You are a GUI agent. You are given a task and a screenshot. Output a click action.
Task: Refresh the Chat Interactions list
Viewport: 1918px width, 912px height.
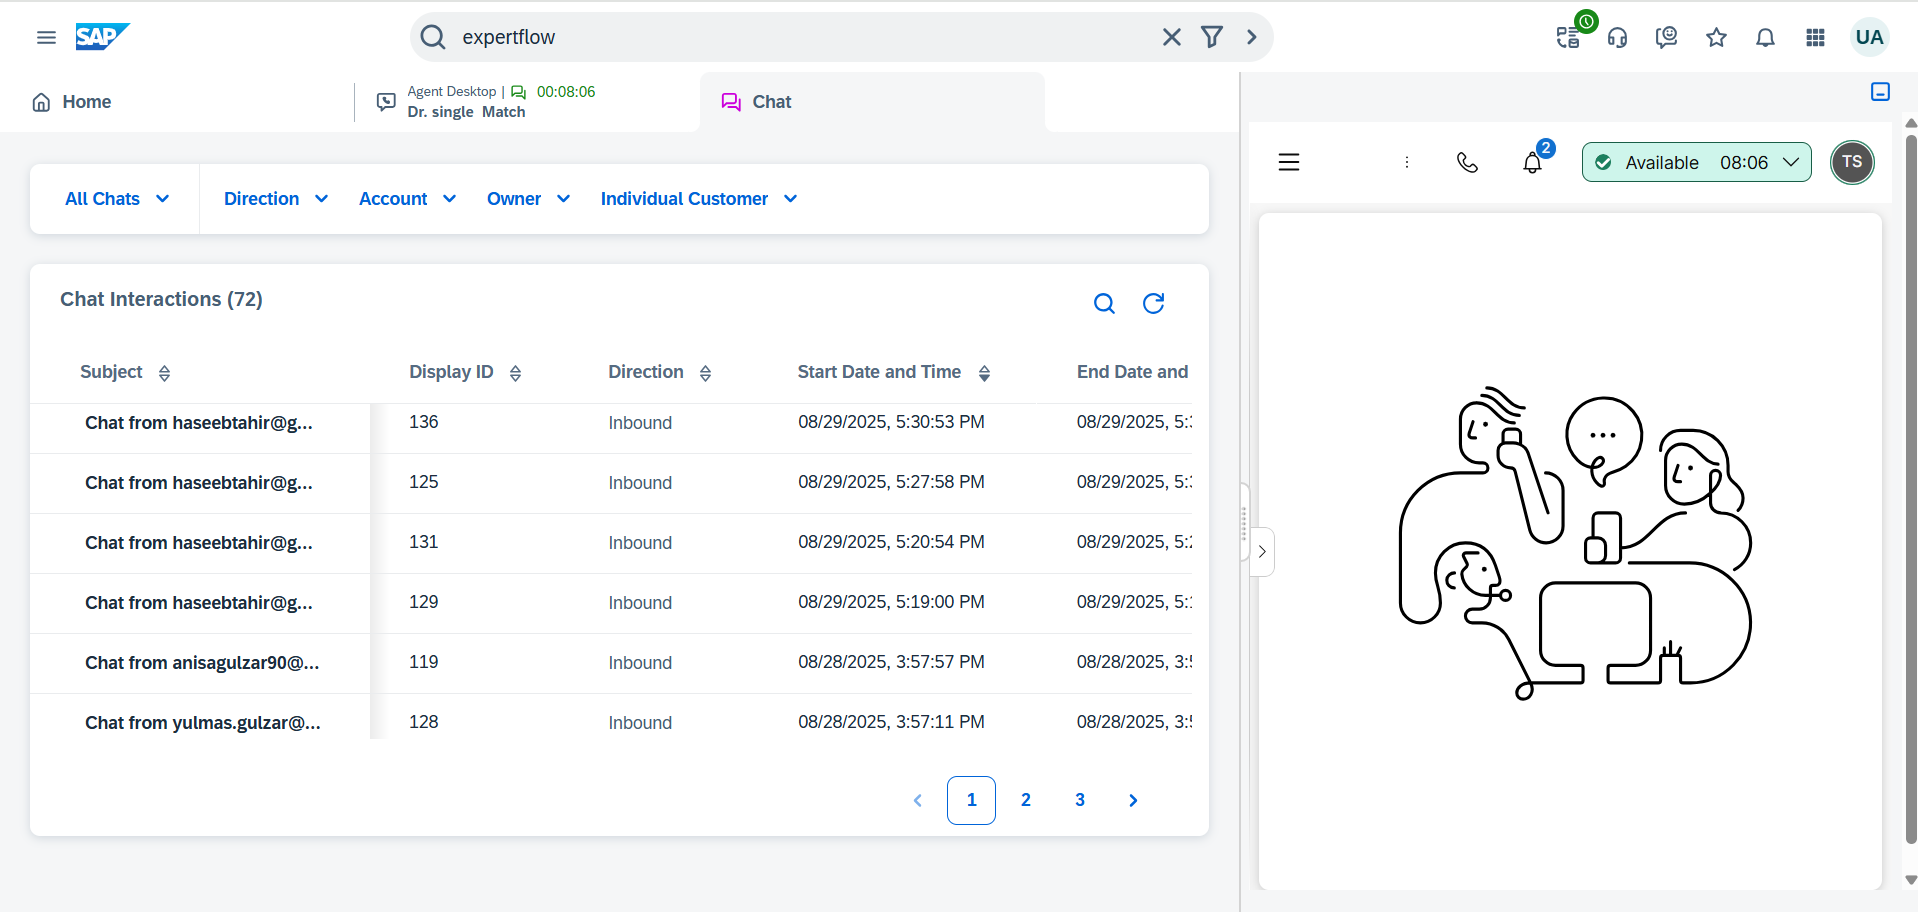(x=1153, y=303)
